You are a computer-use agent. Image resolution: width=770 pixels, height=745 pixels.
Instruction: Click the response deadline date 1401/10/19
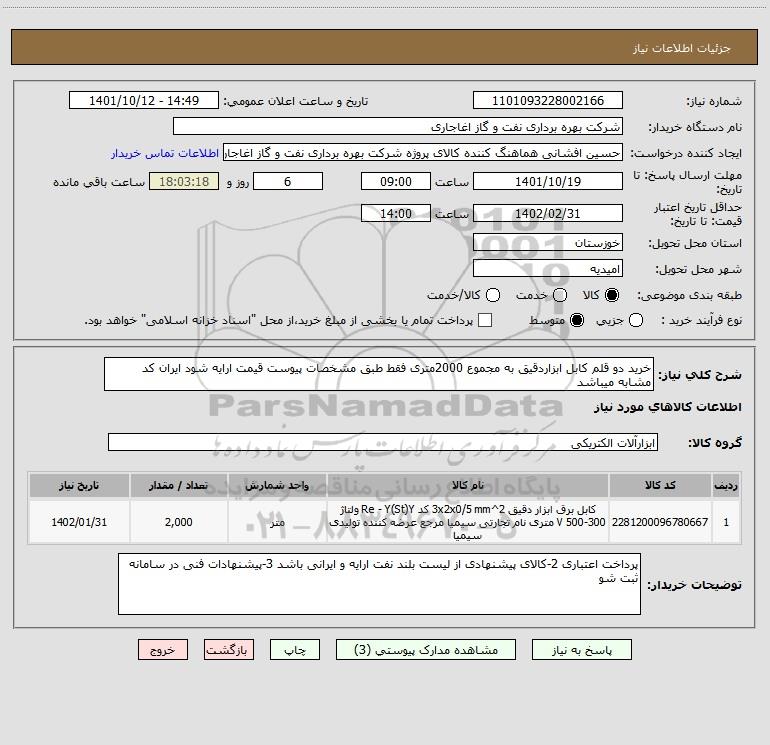548,181
